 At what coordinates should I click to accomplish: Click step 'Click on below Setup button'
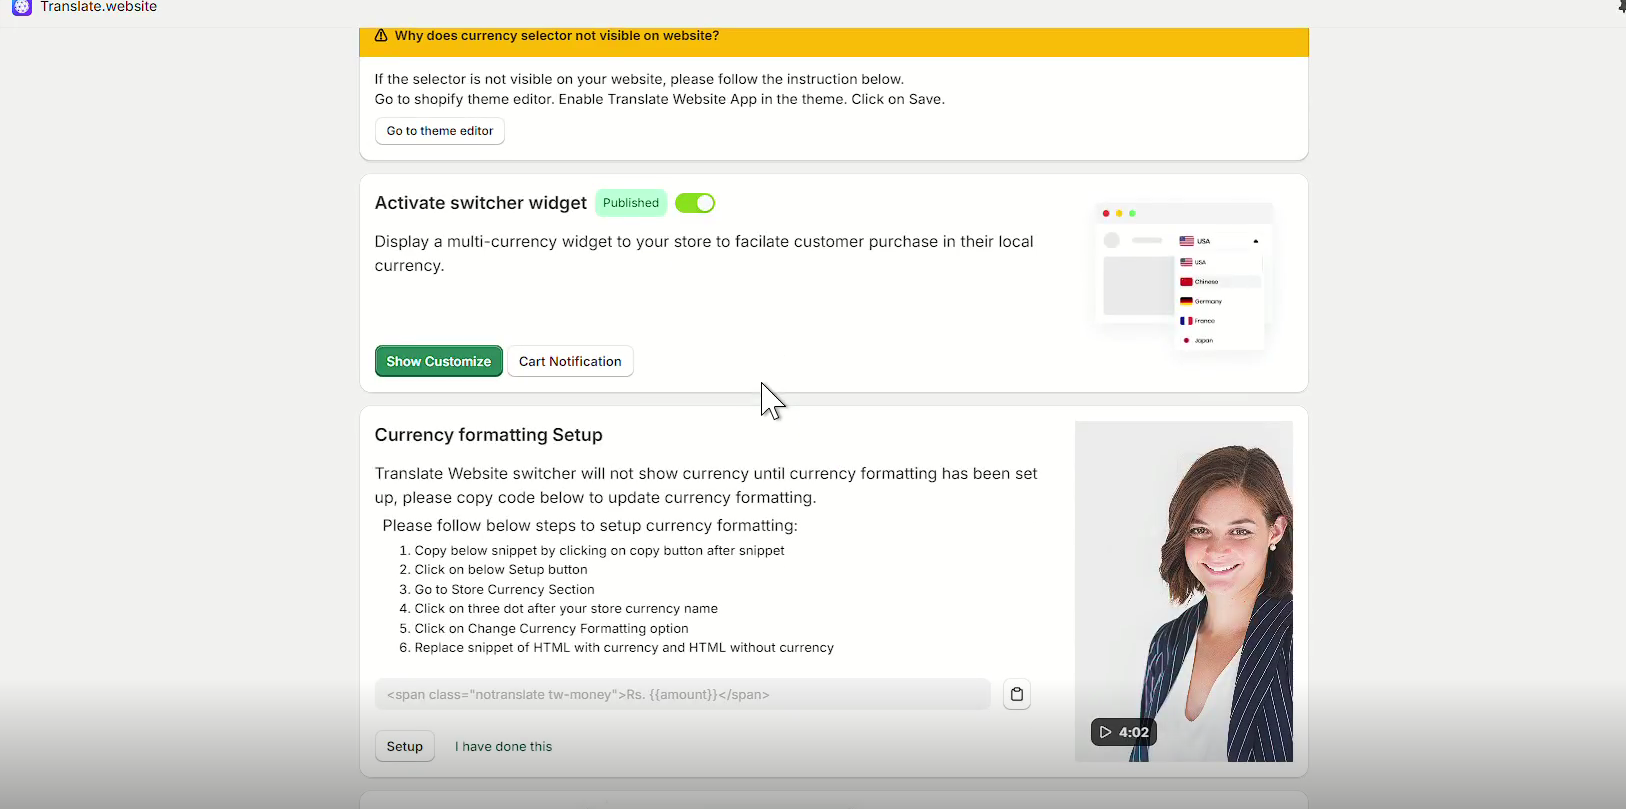[501, 570]
